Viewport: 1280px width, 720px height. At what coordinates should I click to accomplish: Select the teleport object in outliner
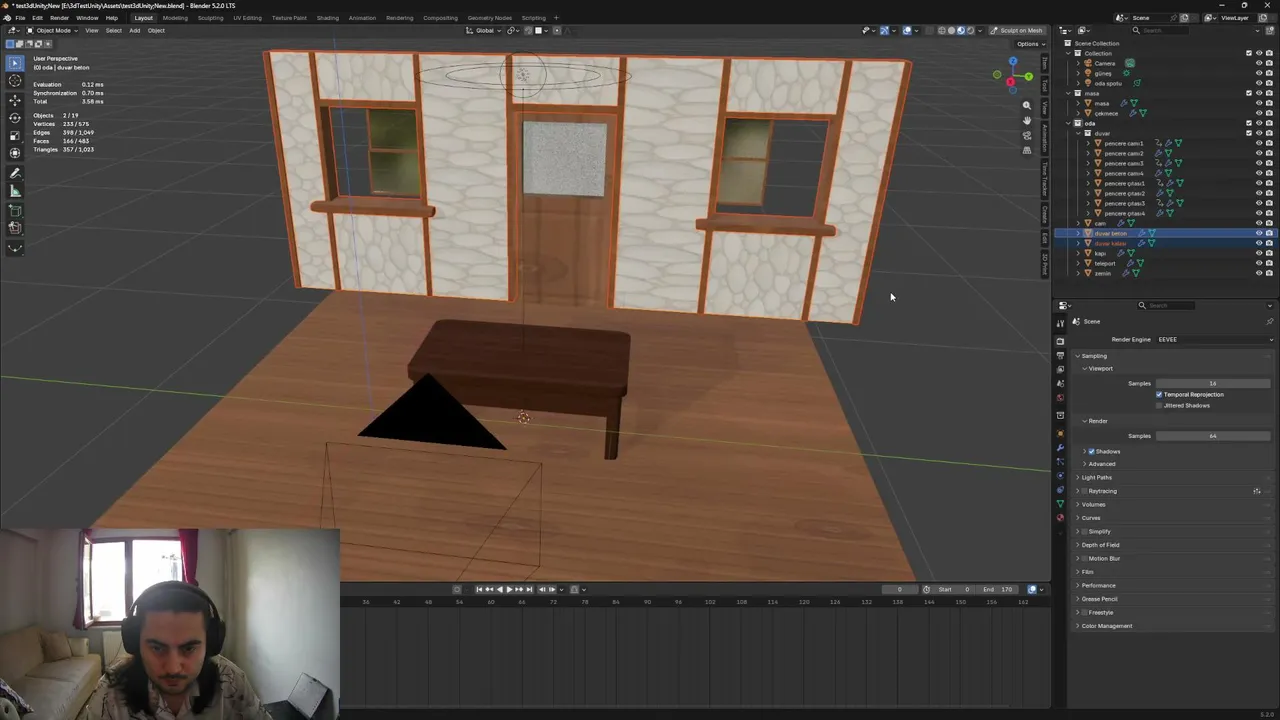coord(1105,263)
